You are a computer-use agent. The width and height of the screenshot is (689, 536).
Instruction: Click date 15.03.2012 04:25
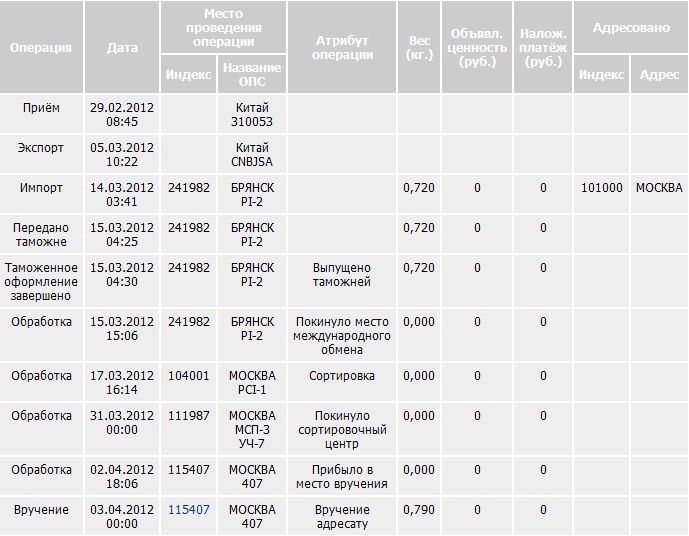pyautogui.click(x=122, y=235)
